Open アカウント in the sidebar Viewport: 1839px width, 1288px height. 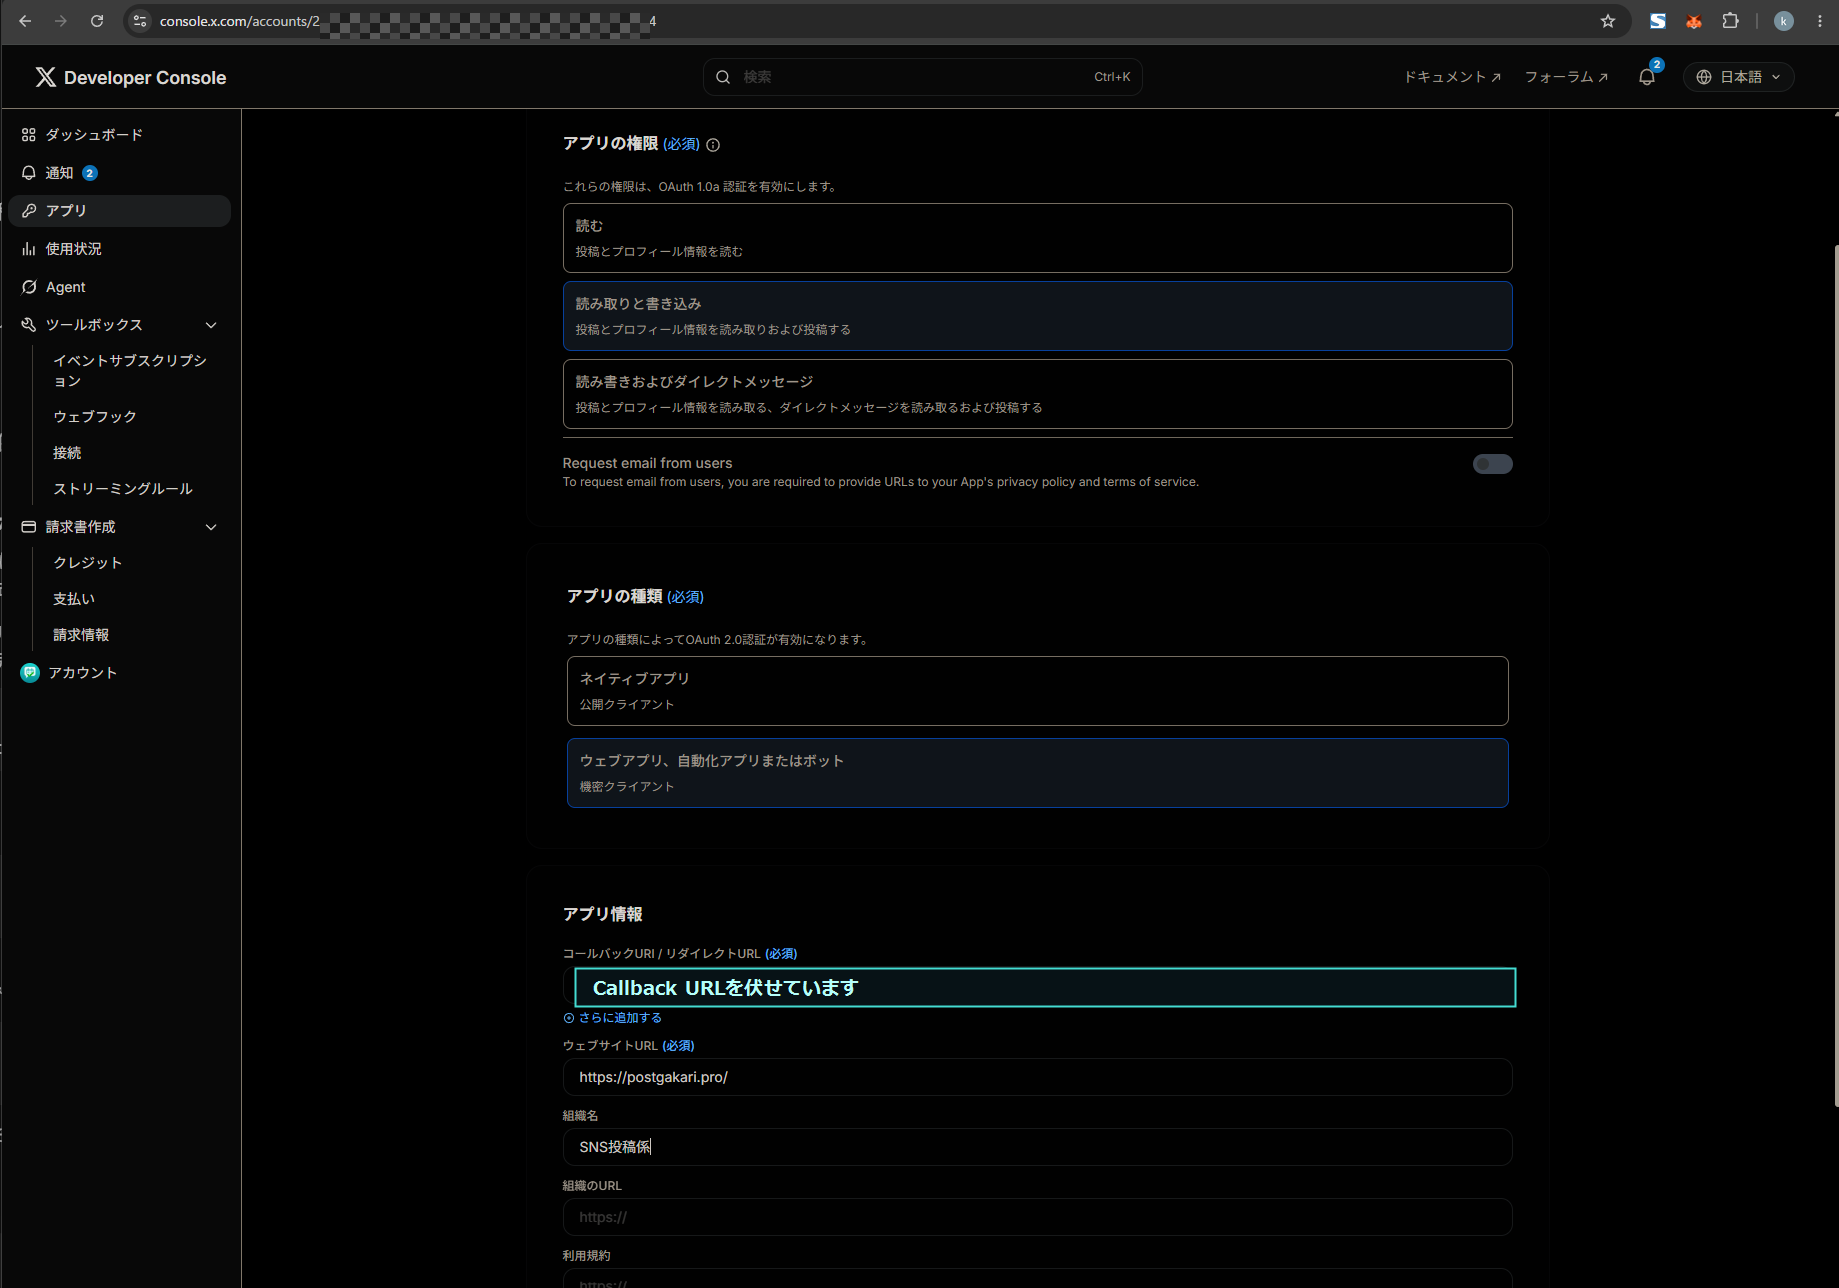120,673
